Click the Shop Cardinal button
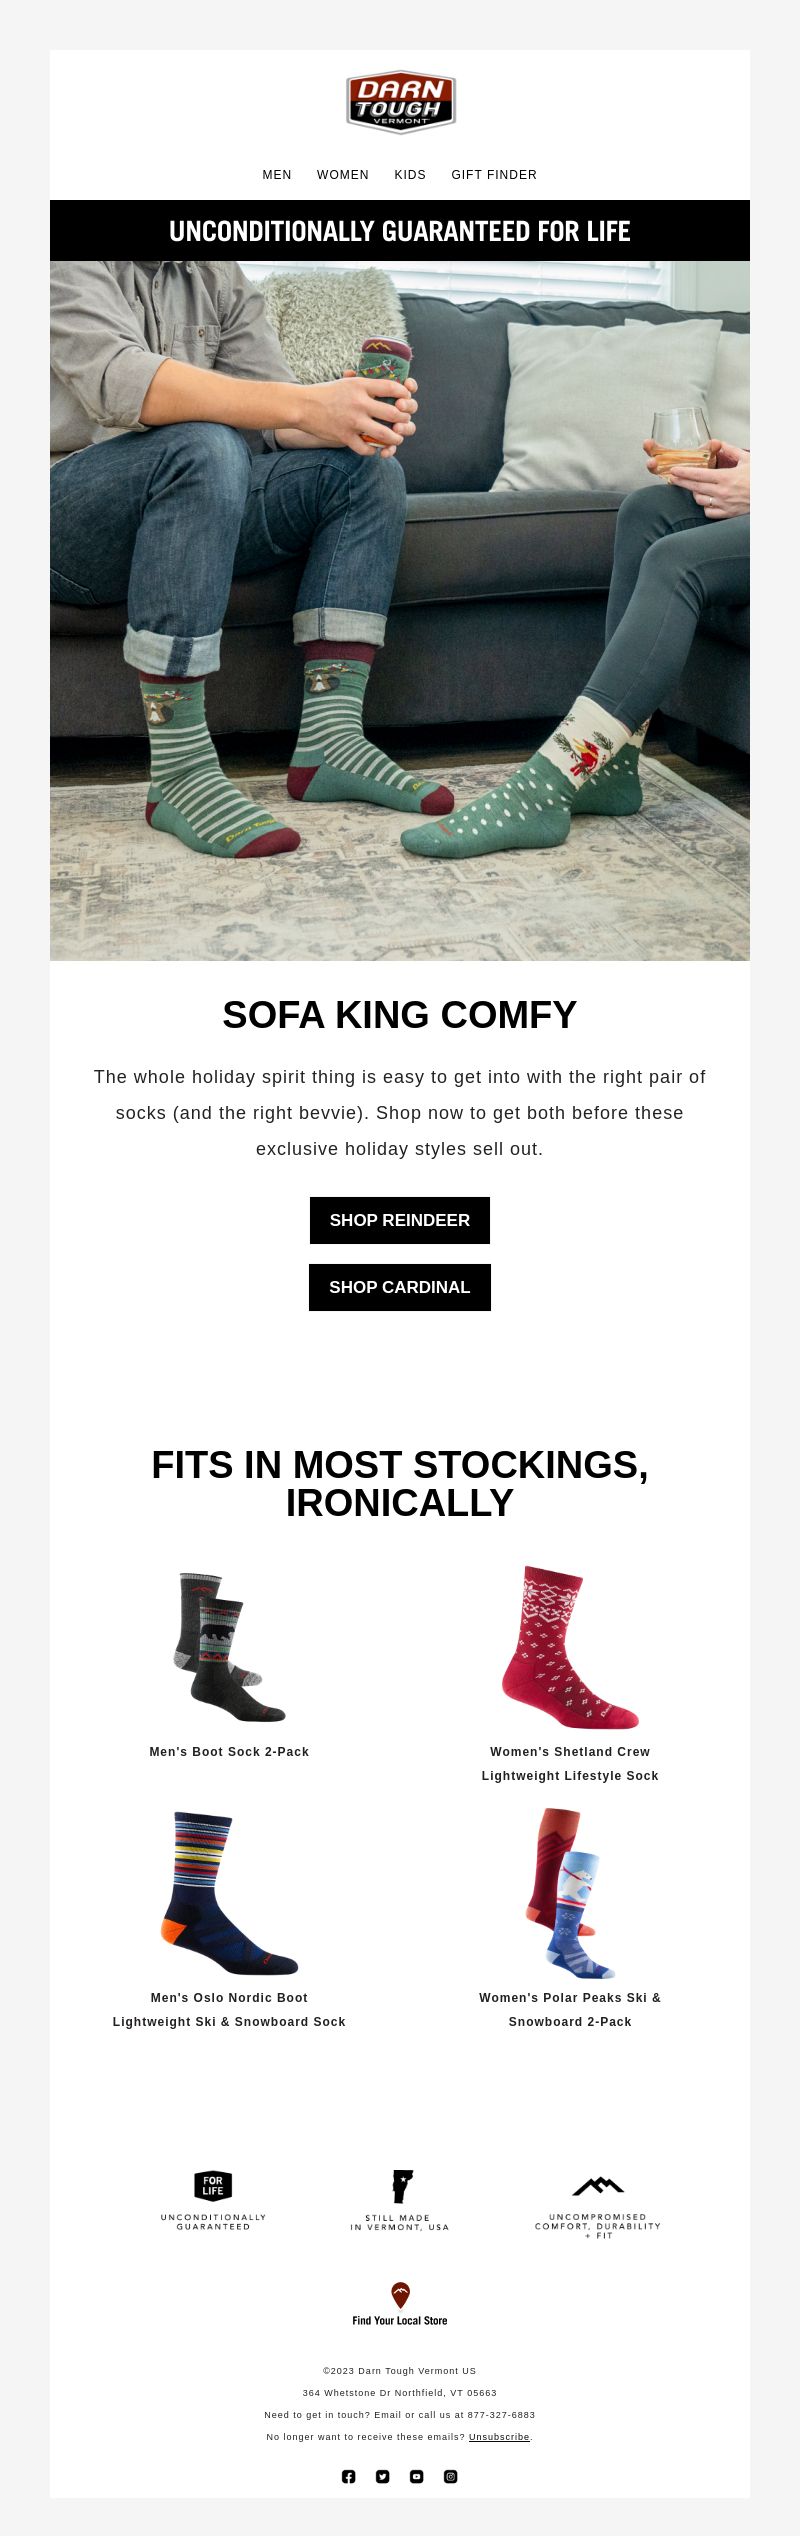800x2536 pixels. click(x=400, y=1287)
